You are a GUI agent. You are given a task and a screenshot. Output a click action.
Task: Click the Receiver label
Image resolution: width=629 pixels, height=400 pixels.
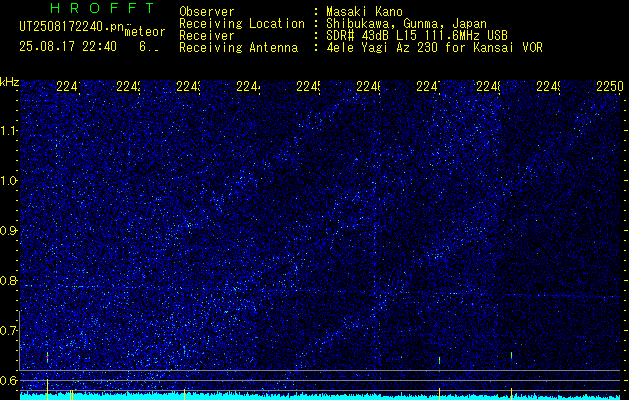point(207,36)
